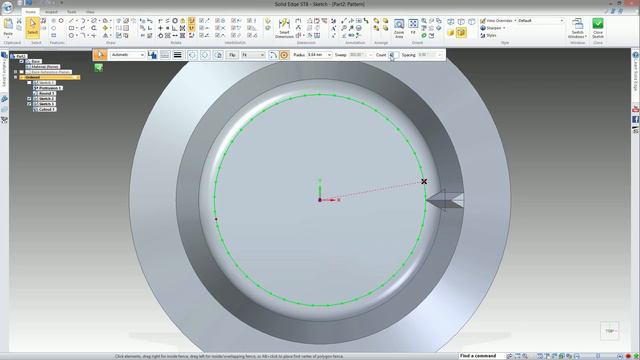
Task: Switch to the Tools ribbon tab
Action: pyautogui.click(x=71, y=12)
